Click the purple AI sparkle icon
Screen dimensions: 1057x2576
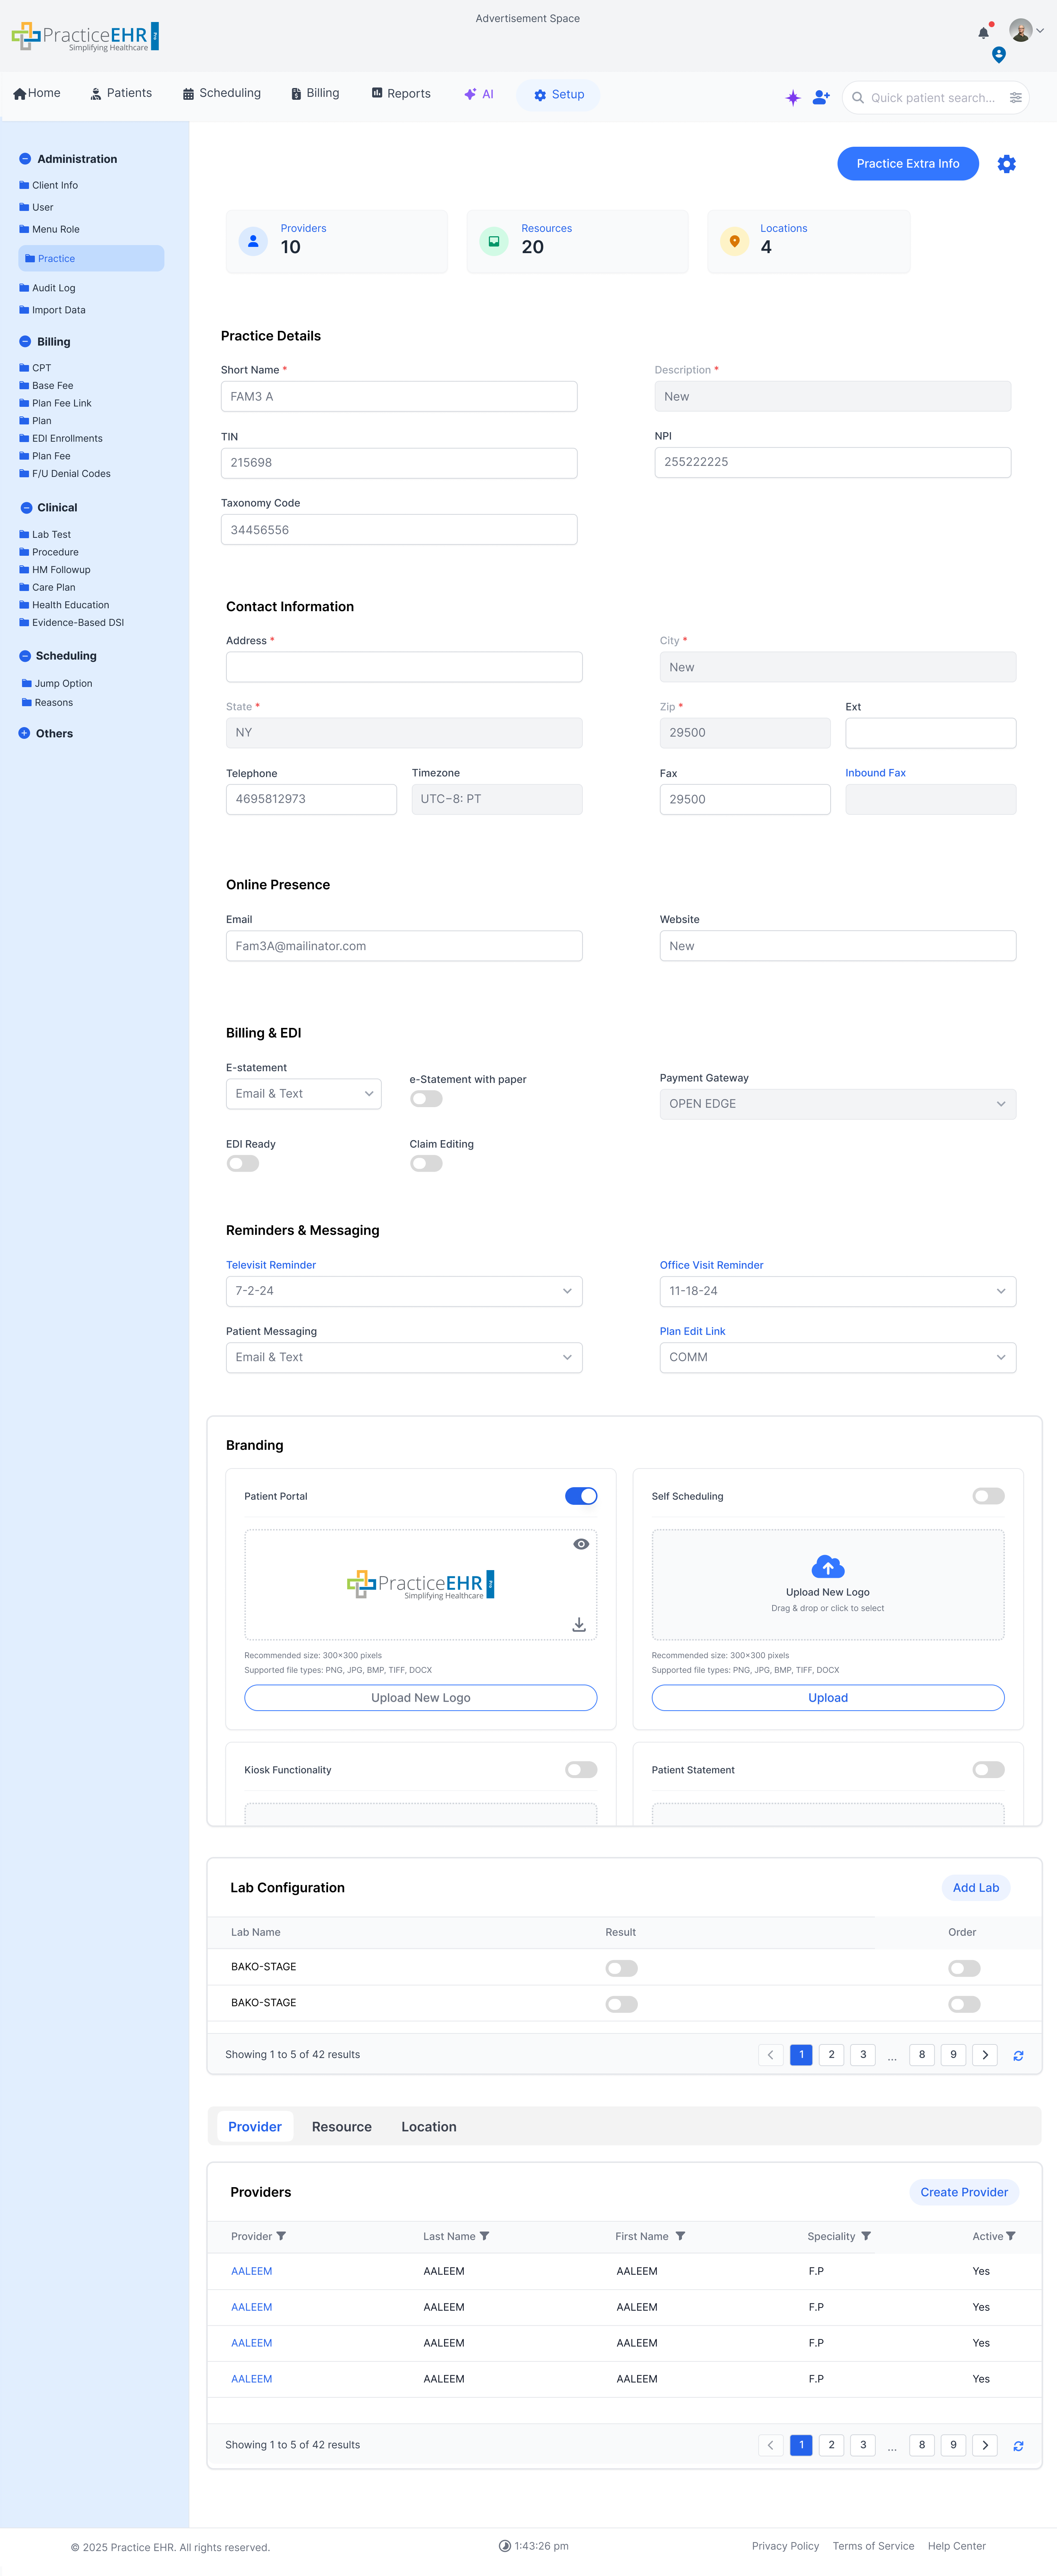[x=793, y=98]
